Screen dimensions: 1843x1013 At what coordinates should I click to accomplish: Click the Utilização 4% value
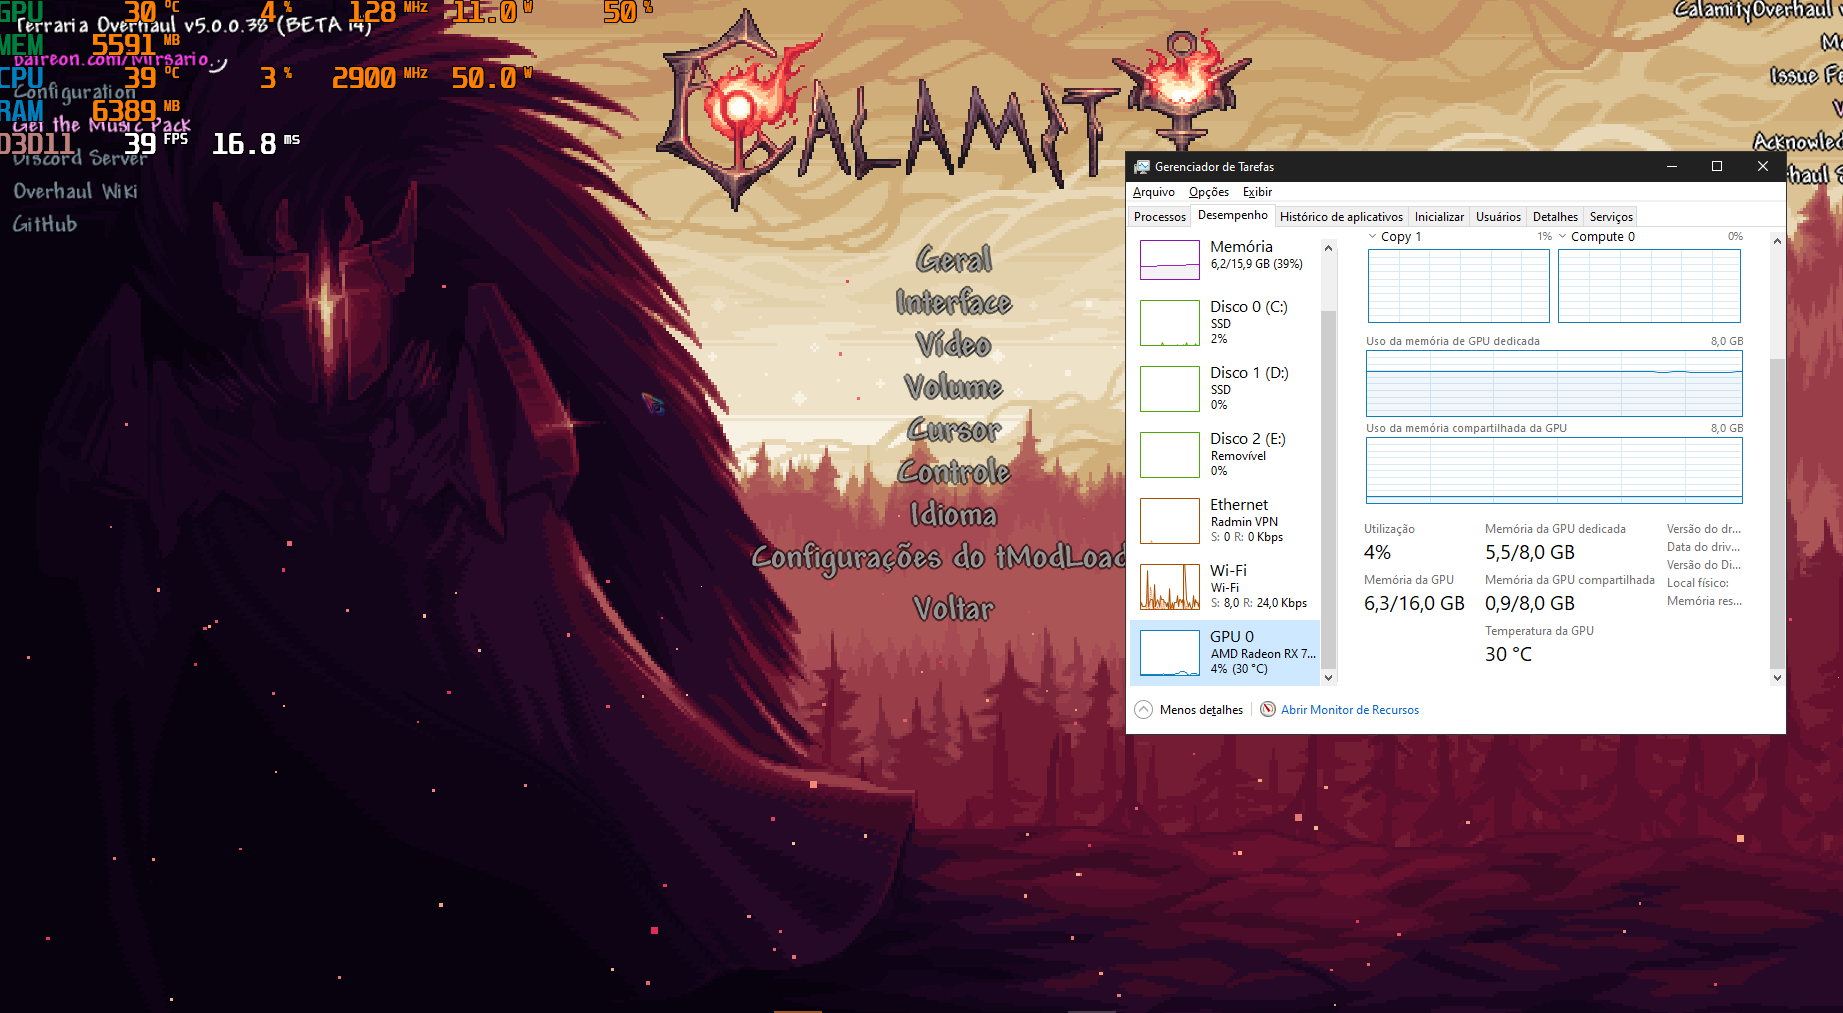pos(1377,552)
